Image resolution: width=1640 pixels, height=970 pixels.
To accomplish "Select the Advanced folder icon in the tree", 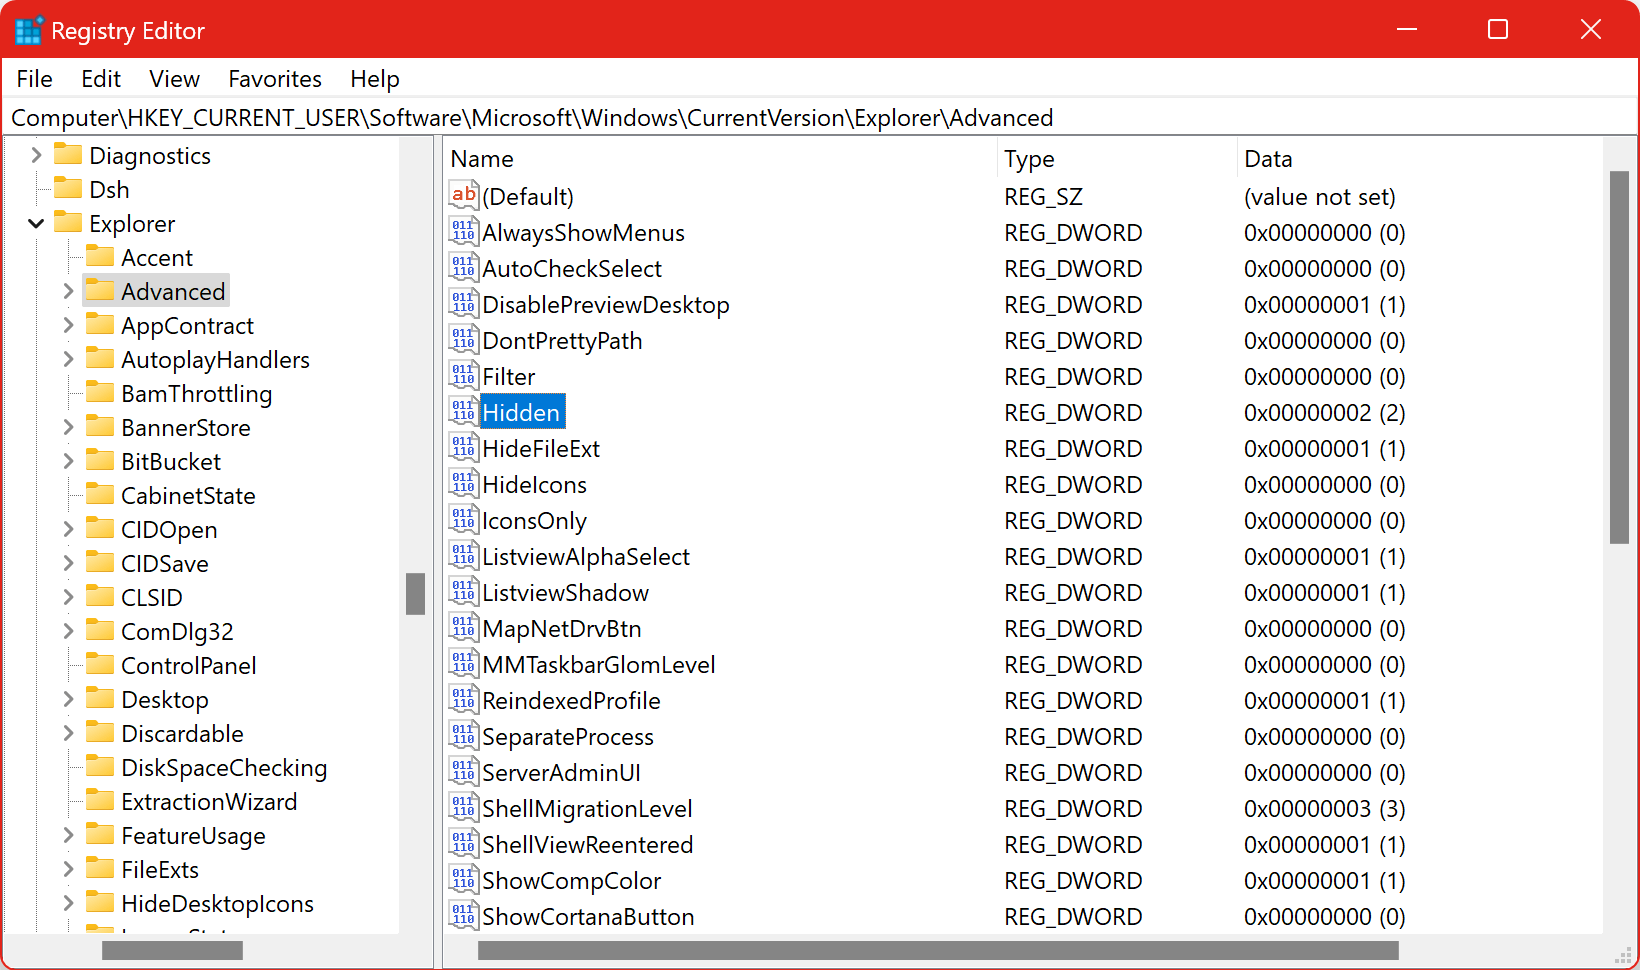I will tap(102, 291).
